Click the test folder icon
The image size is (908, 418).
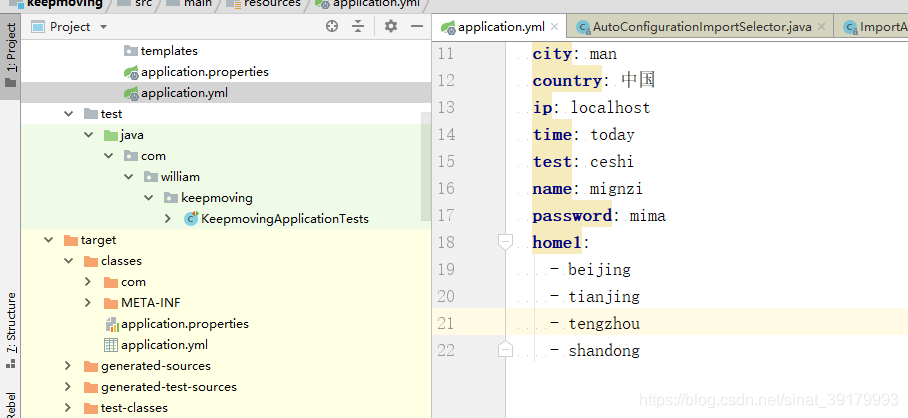91,114
